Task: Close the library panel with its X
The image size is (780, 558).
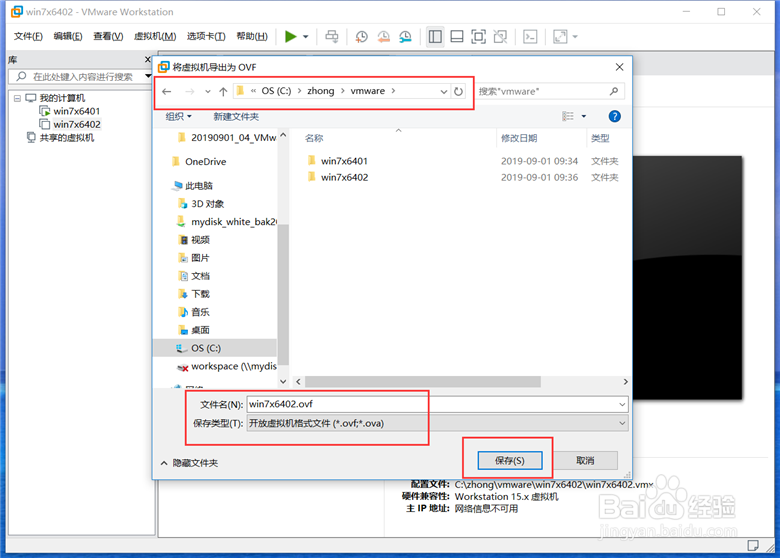Action: pos(147,60)
